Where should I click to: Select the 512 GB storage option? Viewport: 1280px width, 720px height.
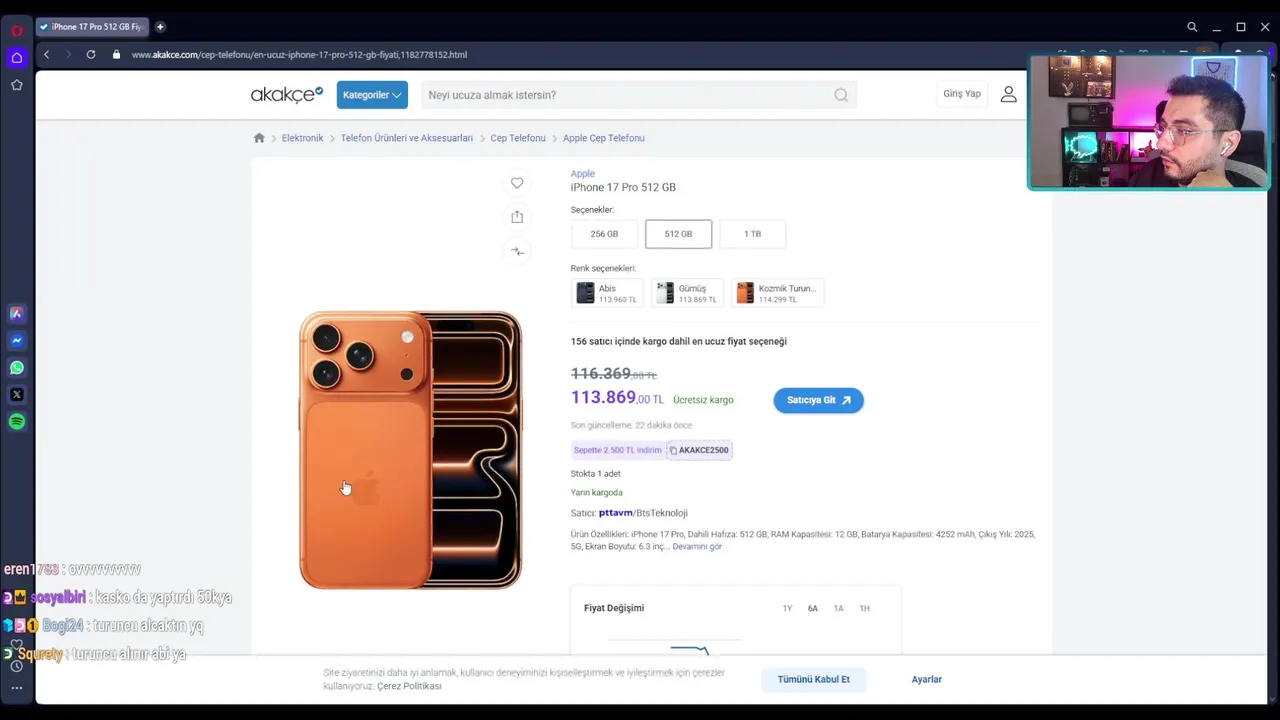click(678, 234)
